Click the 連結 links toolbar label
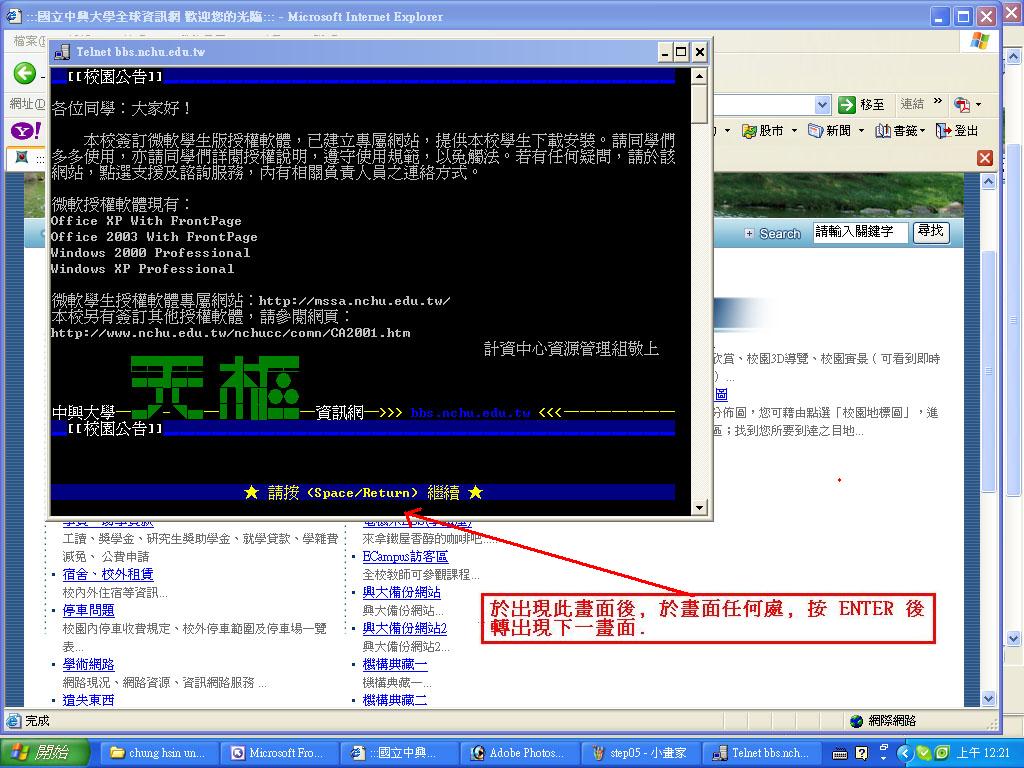The height and width of the screenshot is (768, 1024). 912,104
